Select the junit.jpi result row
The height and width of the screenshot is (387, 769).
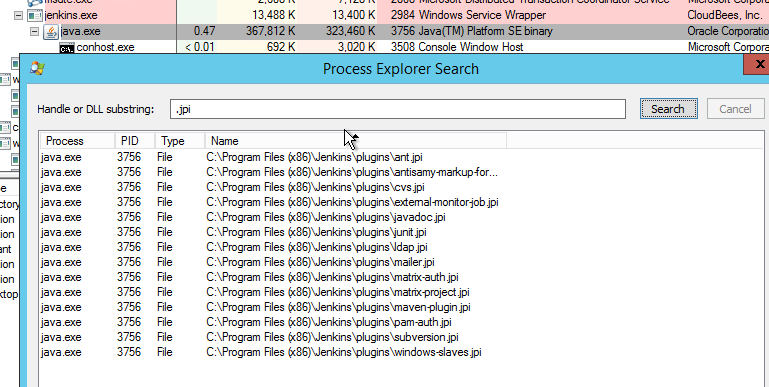coord(274,232)
